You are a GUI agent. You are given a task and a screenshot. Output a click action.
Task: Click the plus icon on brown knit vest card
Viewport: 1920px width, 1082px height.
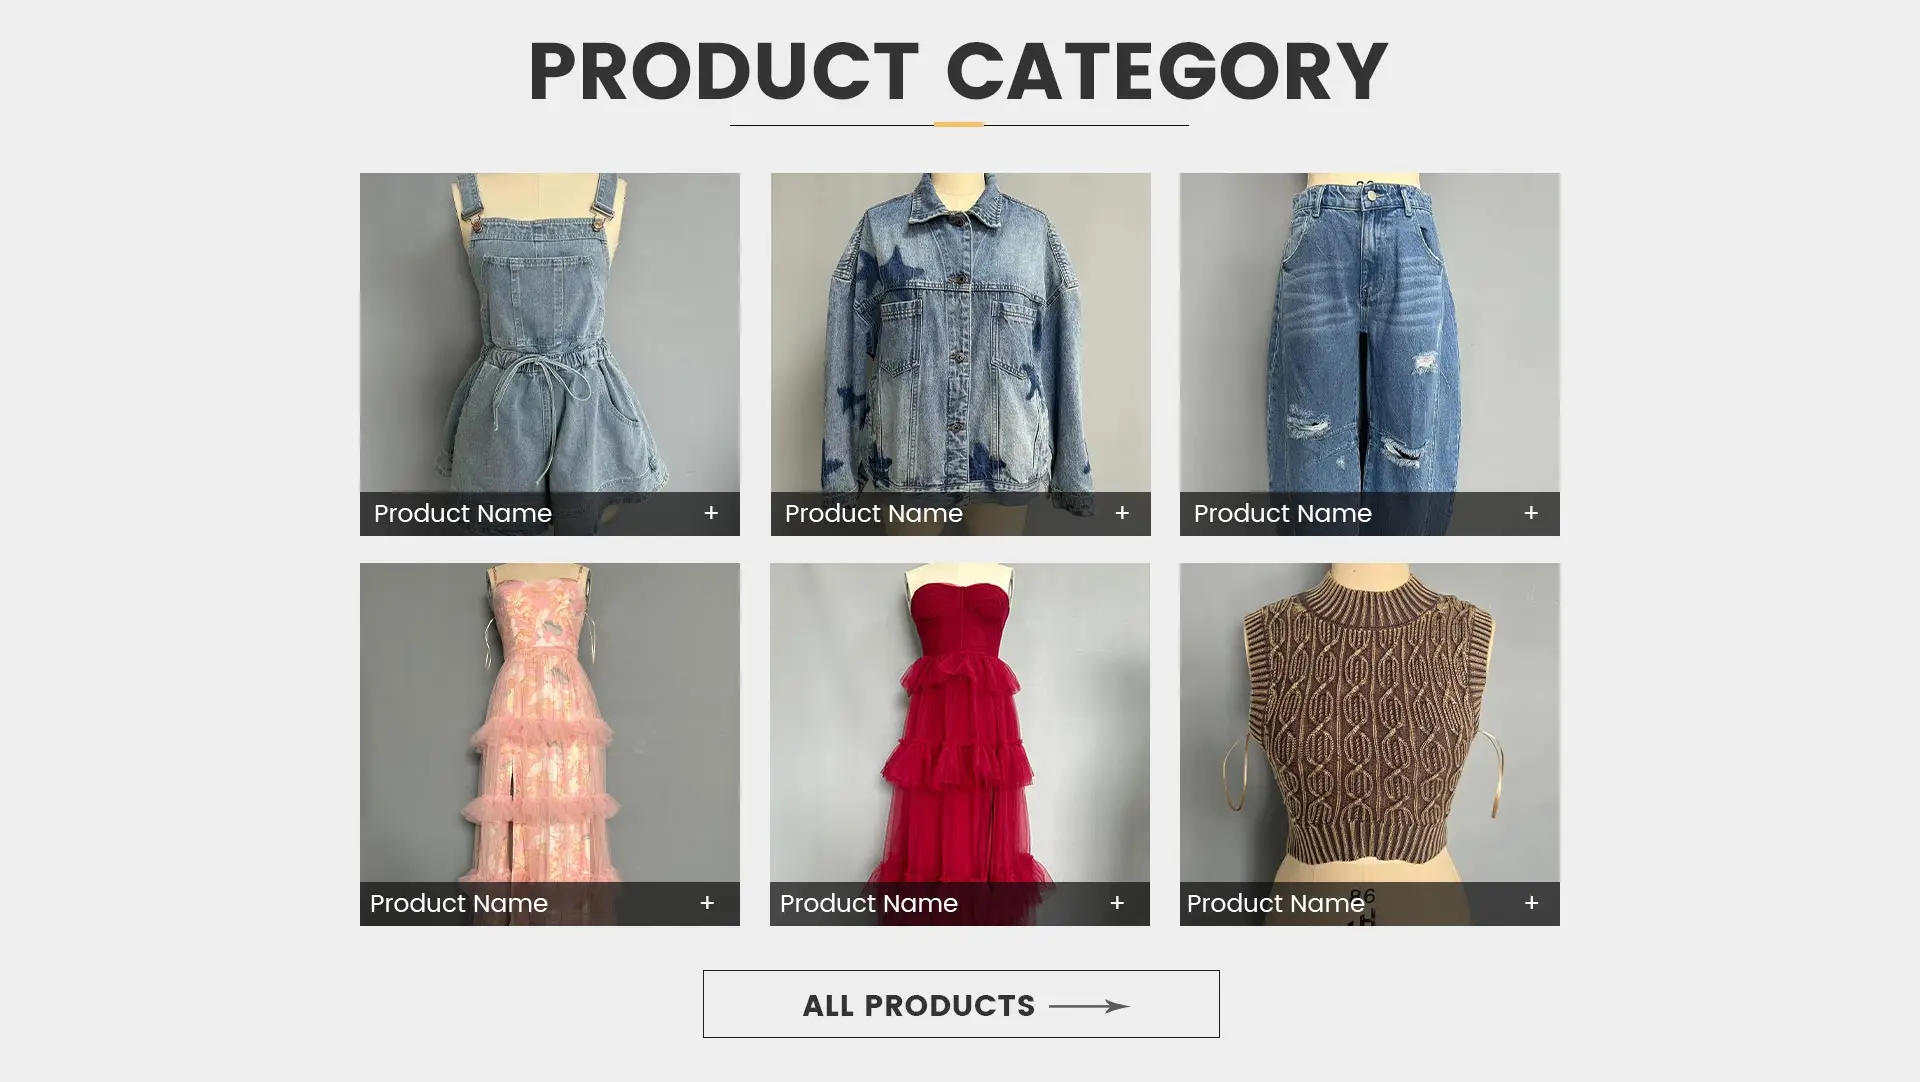[x=1531, y=903]
